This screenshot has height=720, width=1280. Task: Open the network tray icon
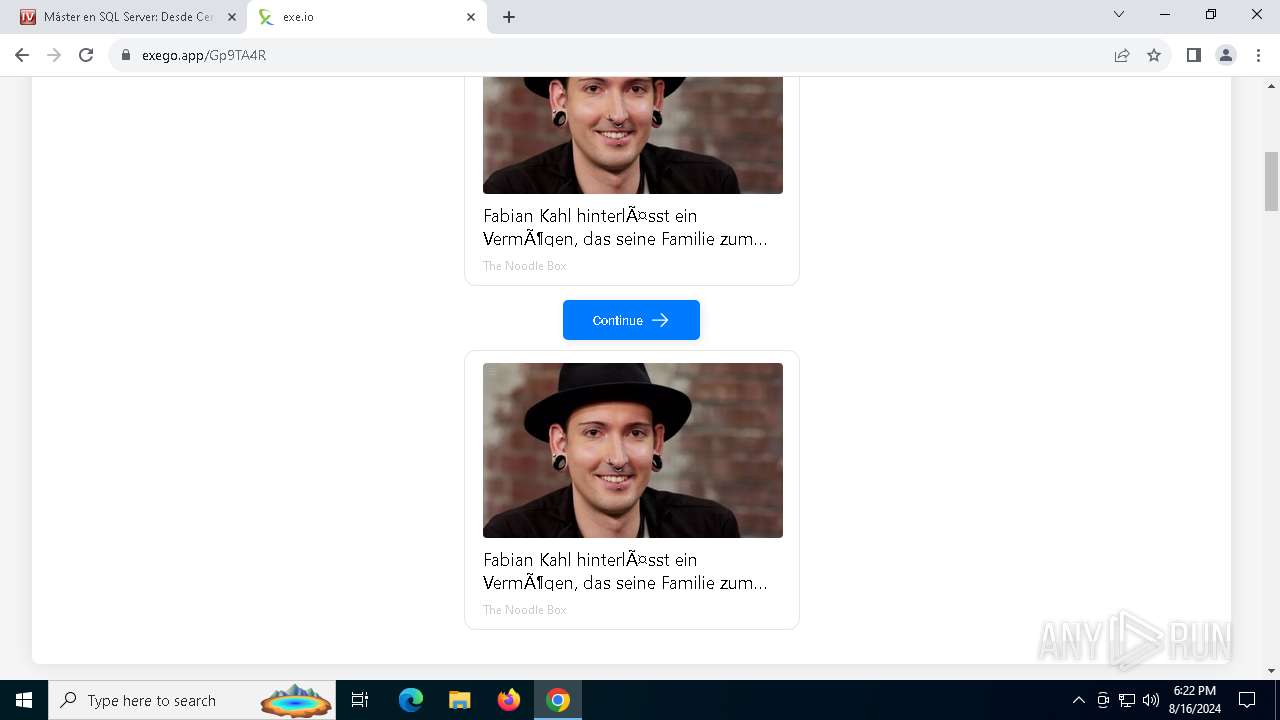pyautogui.click(x=1127, y=700)
